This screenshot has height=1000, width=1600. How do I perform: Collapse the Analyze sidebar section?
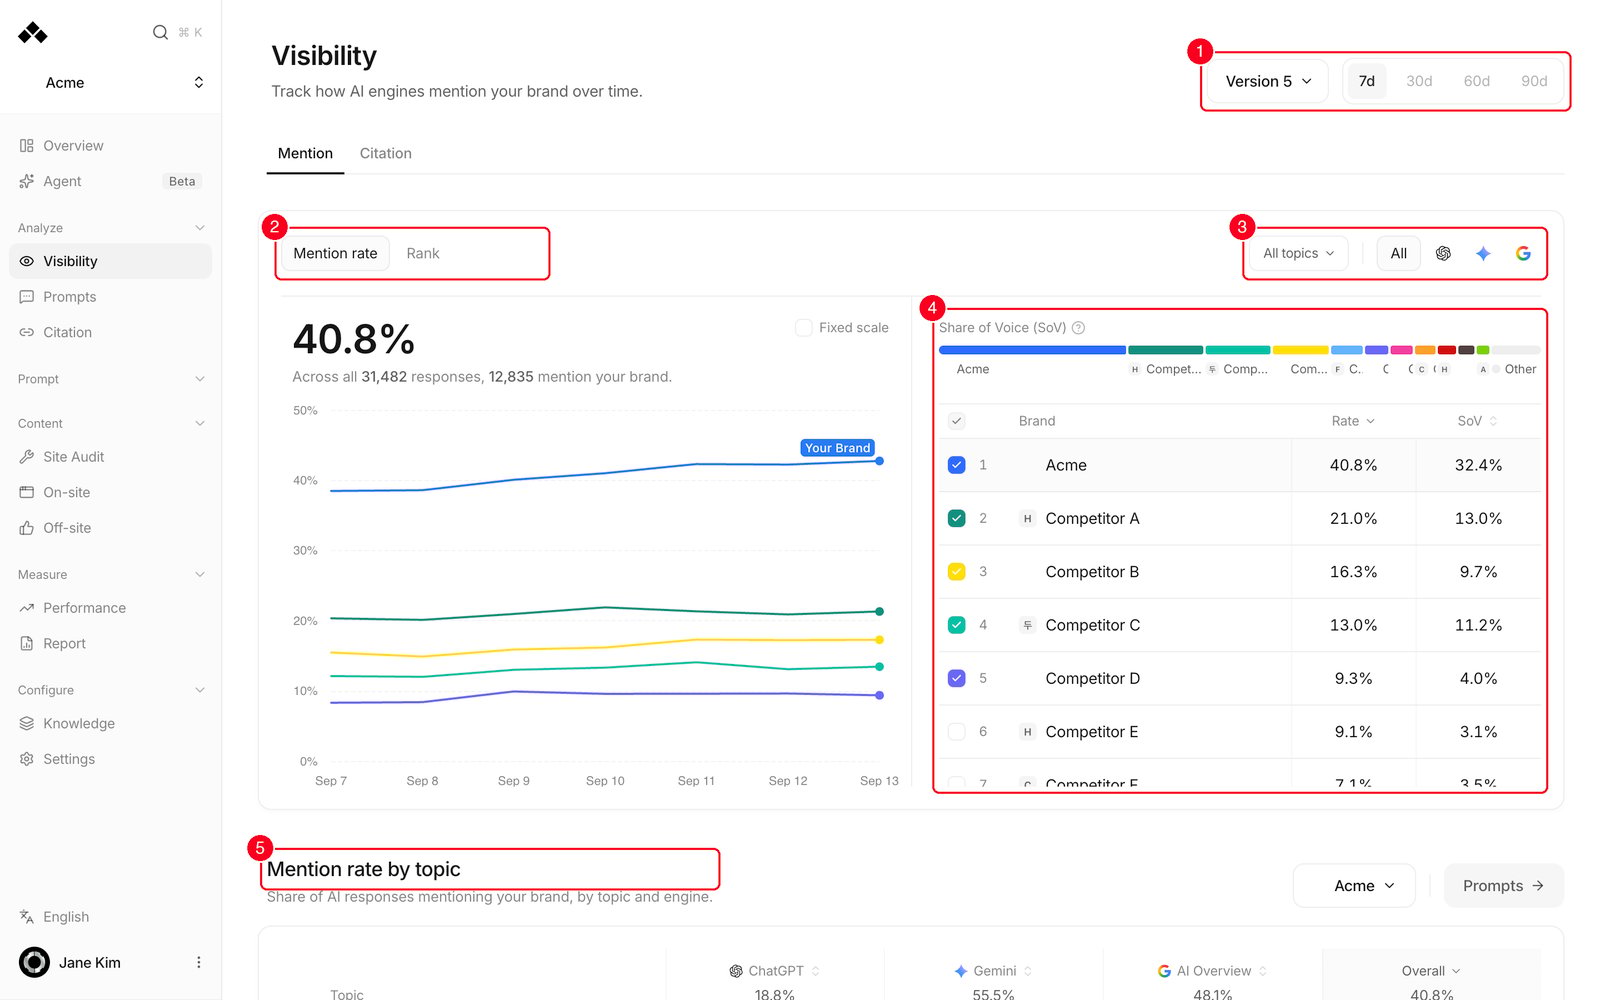coord(111,228)
